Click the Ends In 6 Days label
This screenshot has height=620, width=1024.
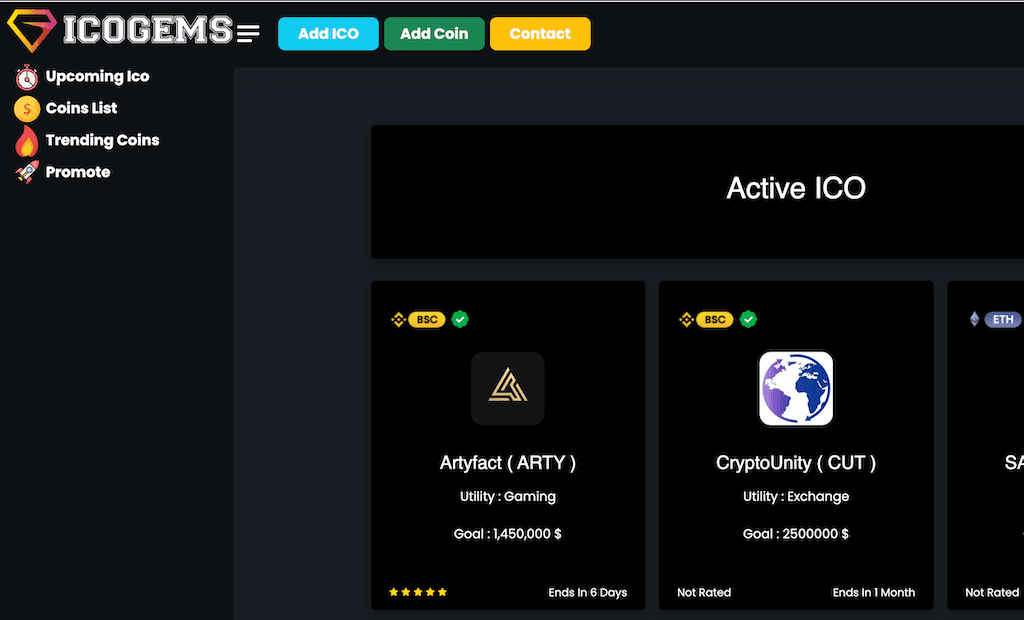pos(588,593)
